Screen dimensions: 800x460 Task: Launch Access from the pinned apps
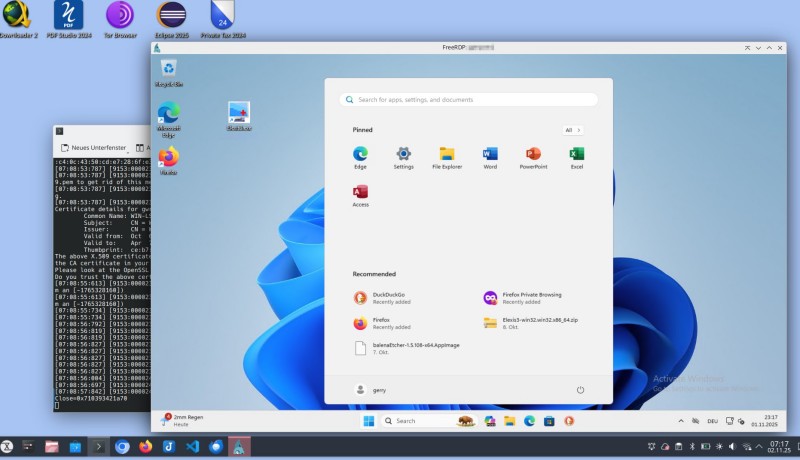pyautogui.click(x=360, y=196)
